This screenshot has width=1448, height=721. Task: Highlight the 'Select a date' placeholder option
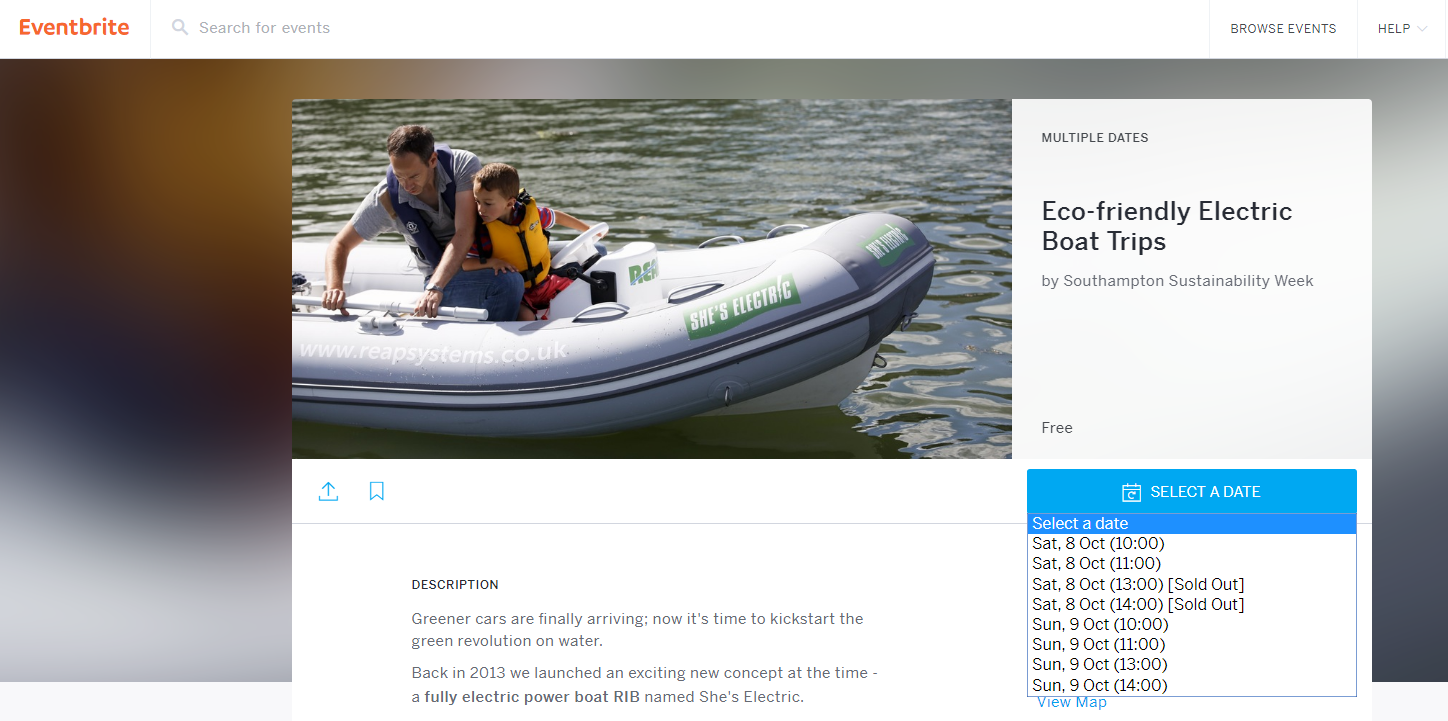point(1192,524)
